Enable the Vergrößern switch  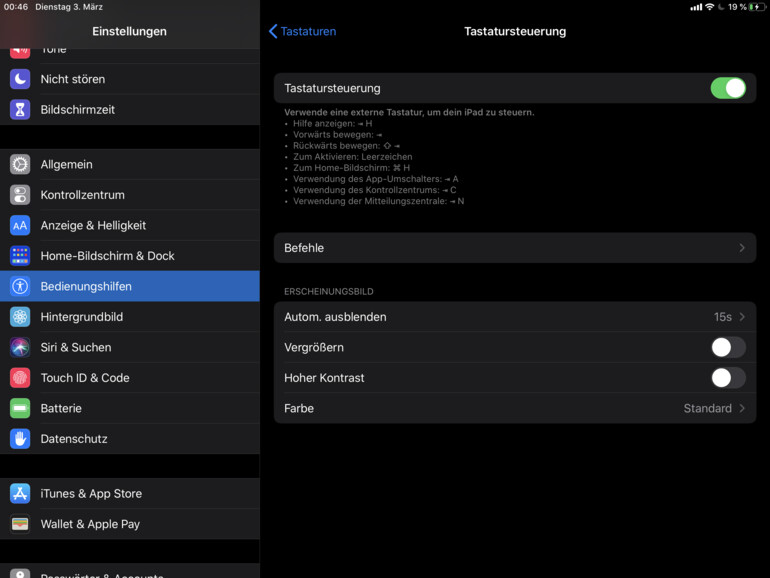[x=728, y=347]
